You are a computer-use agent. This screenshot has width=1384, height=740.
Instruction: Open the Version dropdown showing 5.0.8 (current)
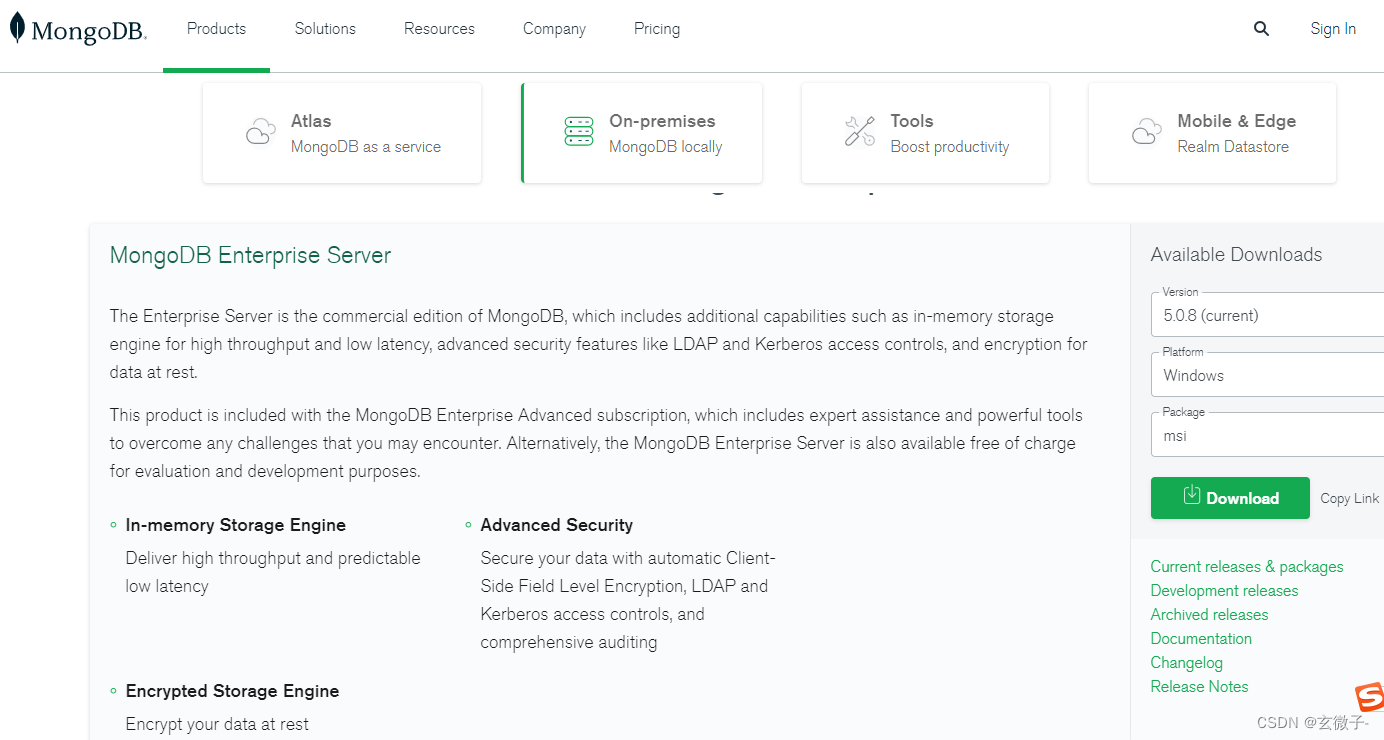[x=1267, y=315]
